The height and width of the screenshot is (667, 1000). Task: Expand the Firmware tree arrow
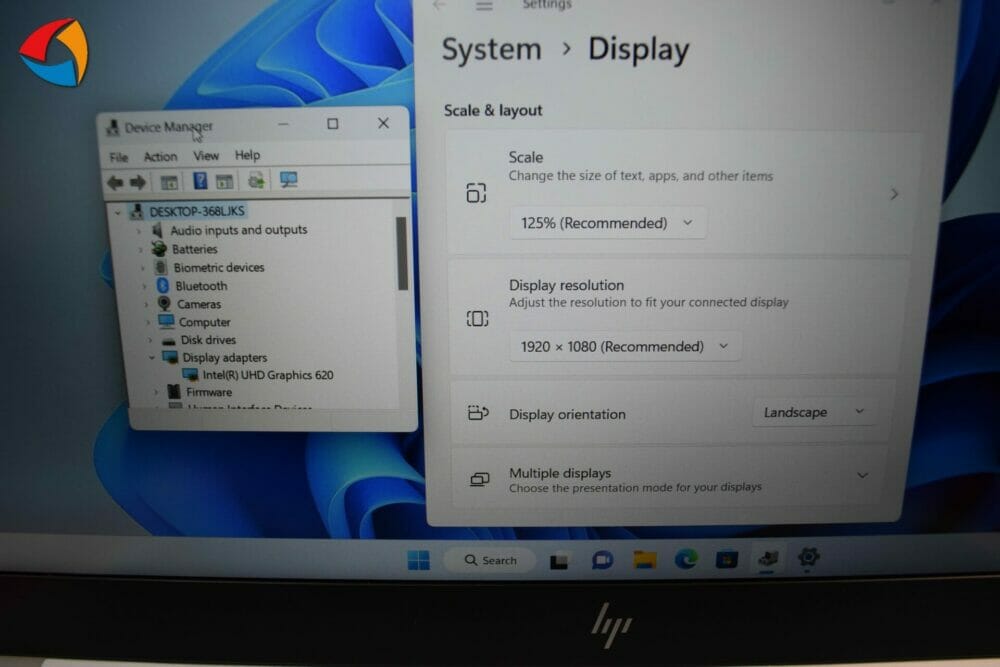(x=156, y=392)
